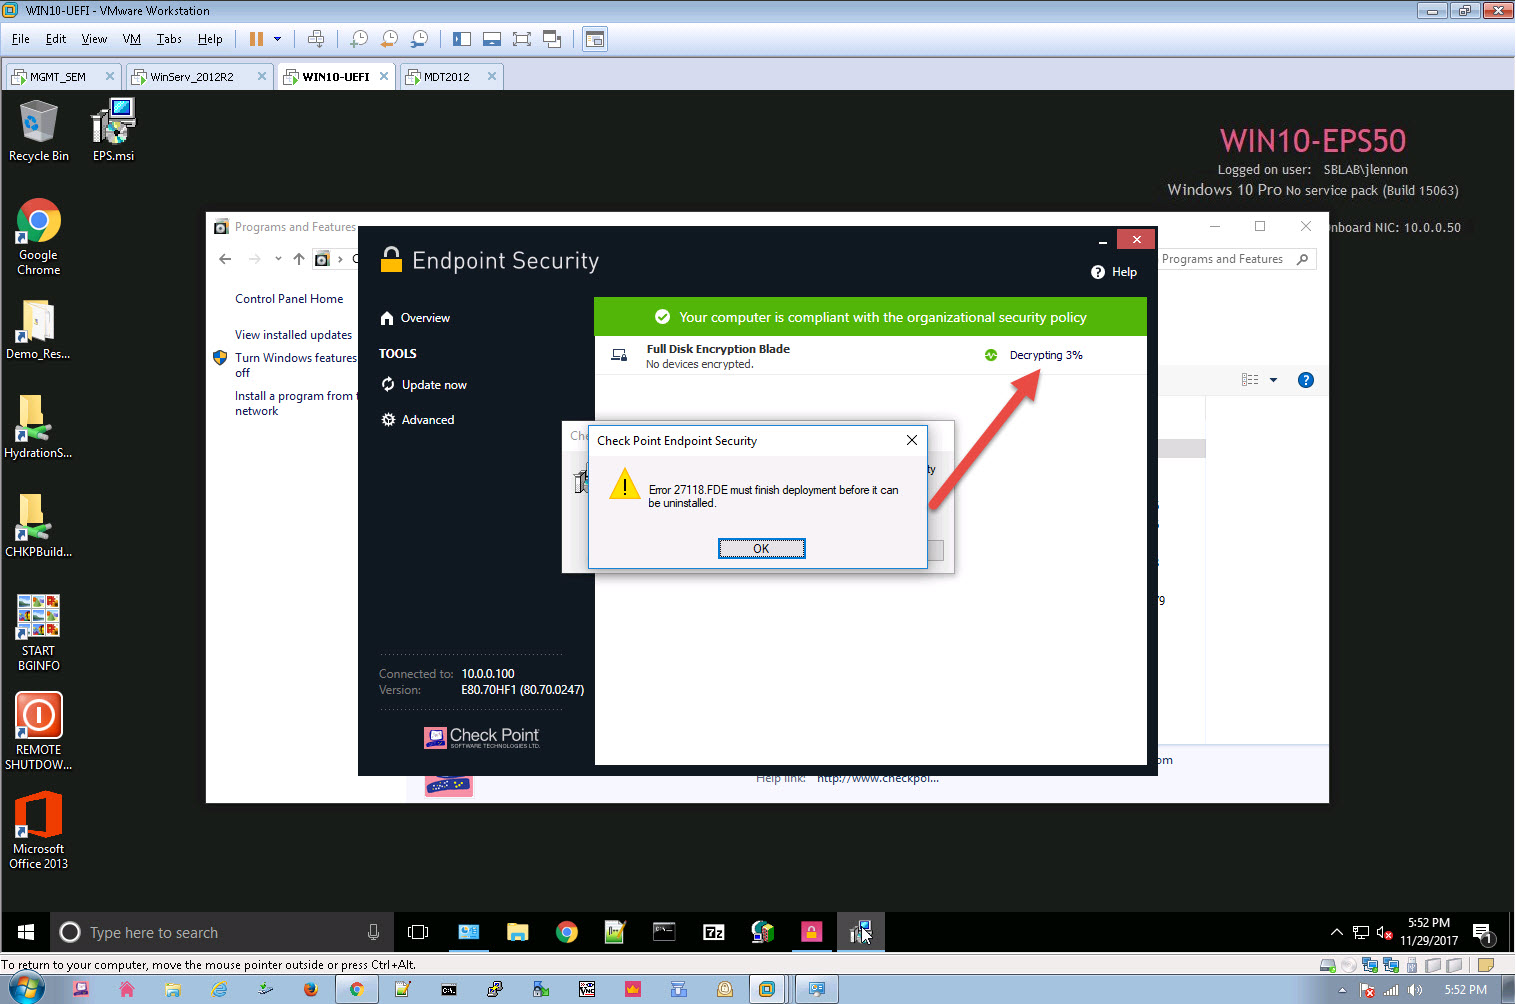This screenshot has height=1004, width=1516.
Task: Open the VMware Tabs menu
Action: point(169,39)
